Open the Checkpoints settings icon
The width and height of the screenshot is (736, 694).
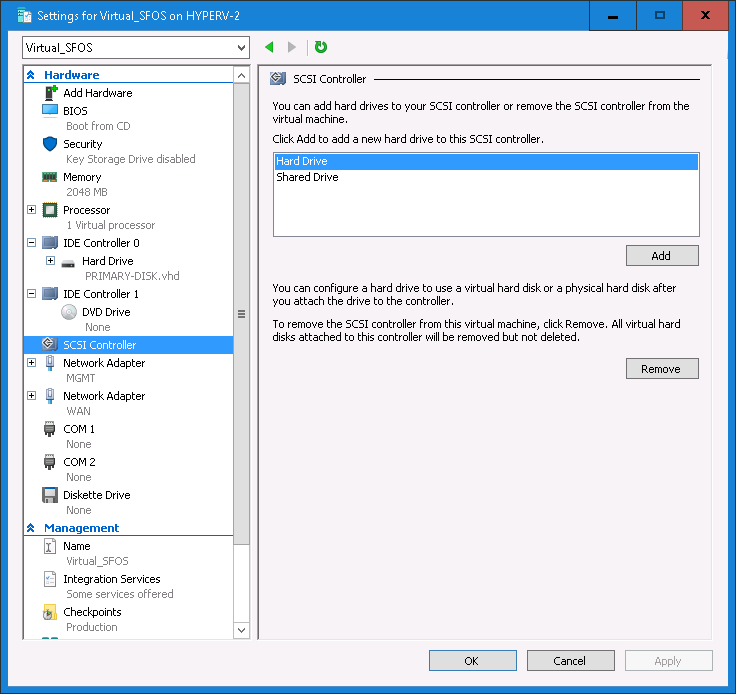(50, 612)
